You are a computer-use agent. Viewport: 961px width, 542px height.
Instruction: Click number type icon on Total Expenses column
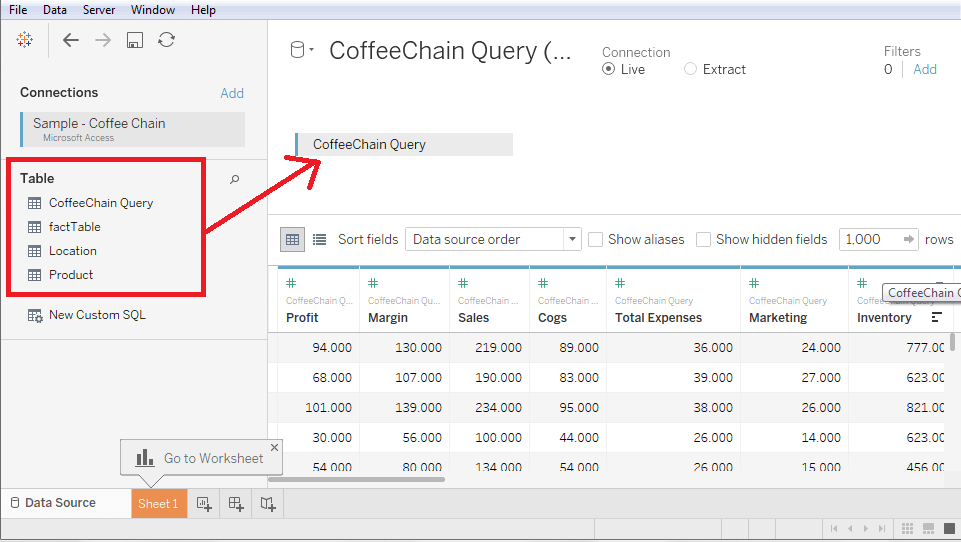tap(620, 283)
